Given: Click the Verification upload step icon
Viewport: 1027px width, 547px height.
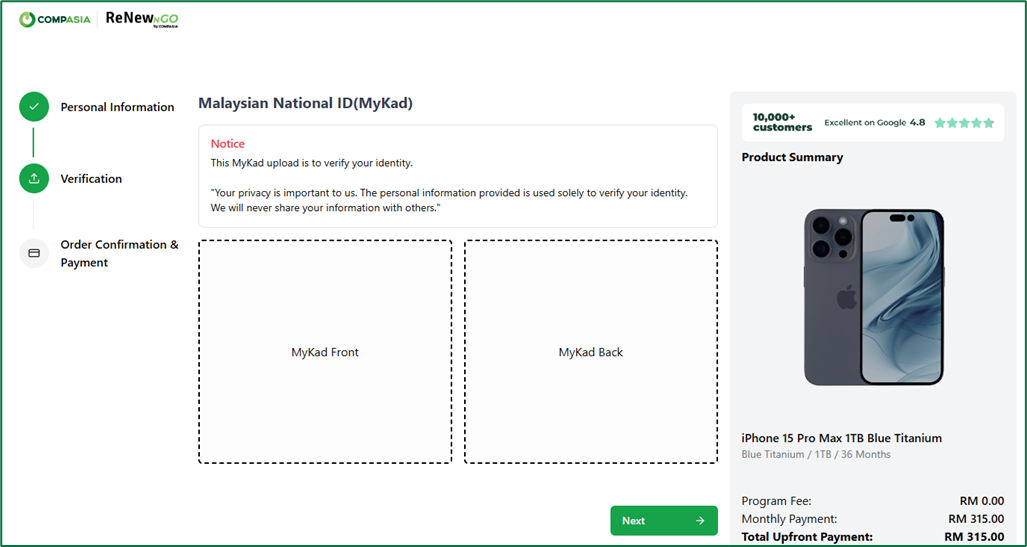Looking at the screenshot, I should click(x=34, y=178).
